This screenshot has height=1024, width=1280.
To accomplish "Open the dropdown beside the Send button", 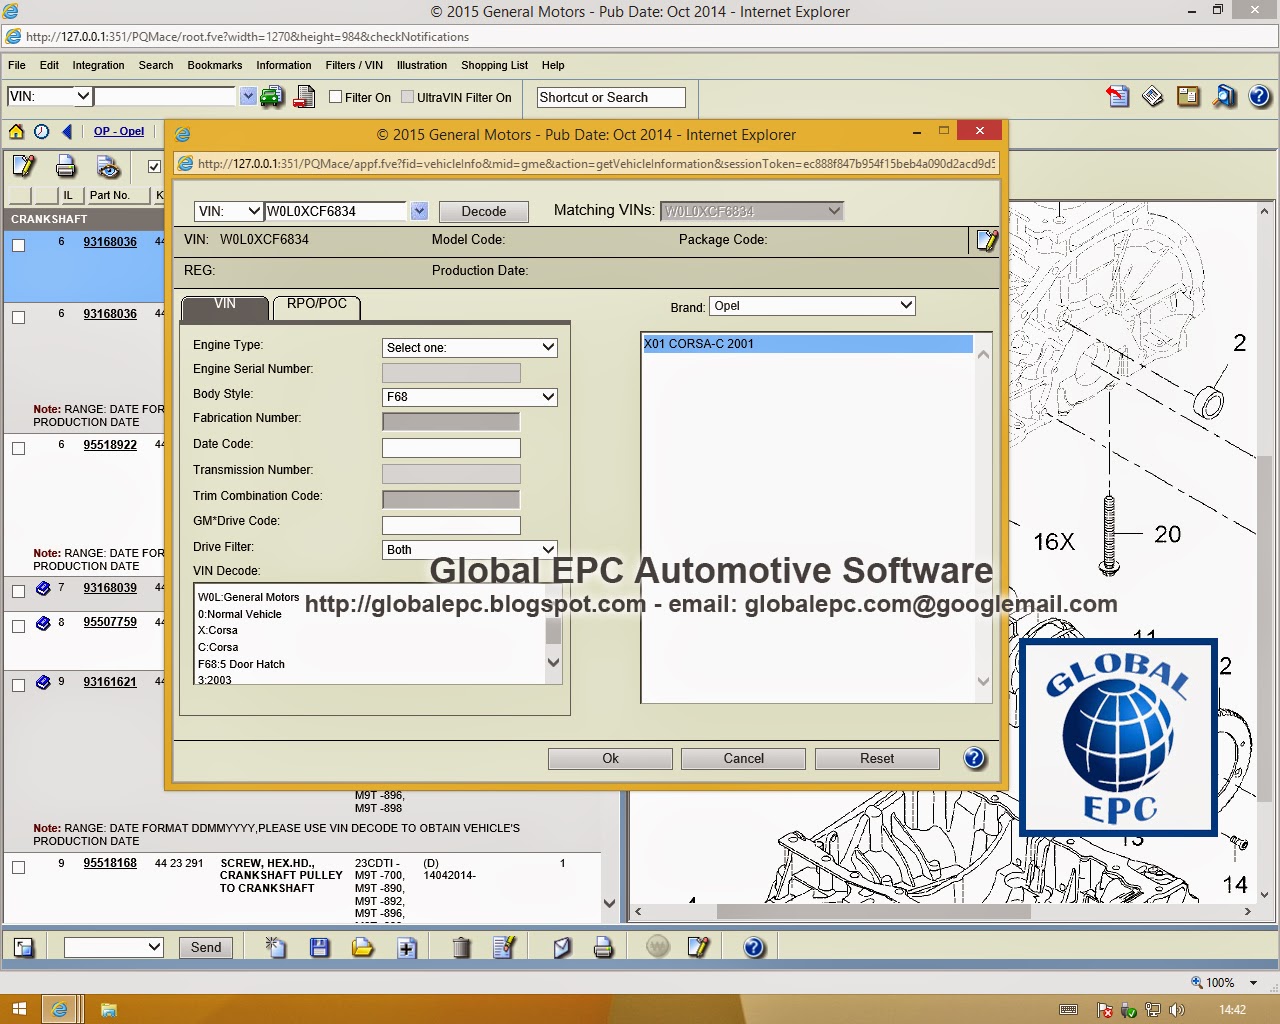I will click(113, 947).
